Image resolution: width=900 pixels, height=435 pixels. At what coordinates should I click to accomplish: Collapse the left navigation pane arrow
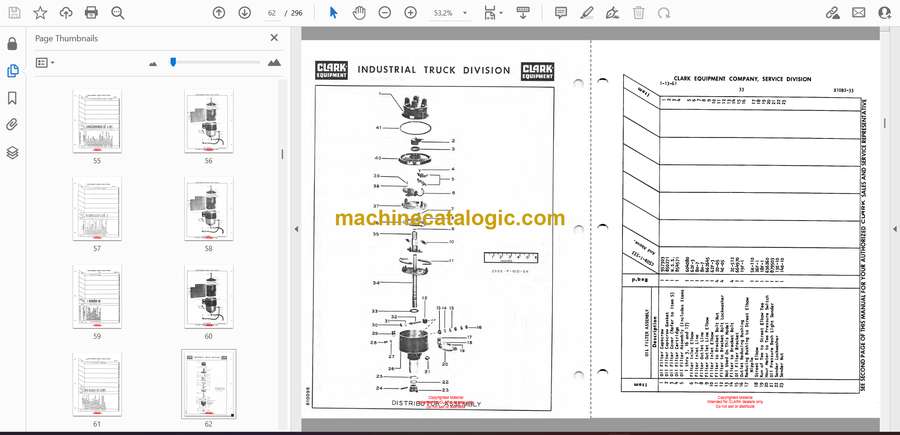[x=296, y=229]
